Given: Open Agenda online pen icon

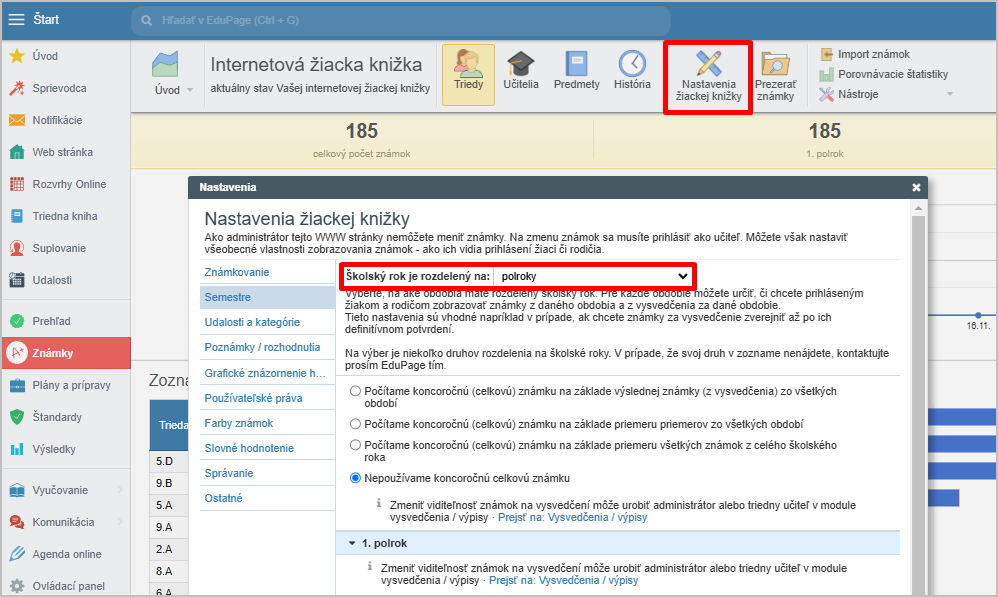Looking at the screenshot, I should tap(17, 554).
